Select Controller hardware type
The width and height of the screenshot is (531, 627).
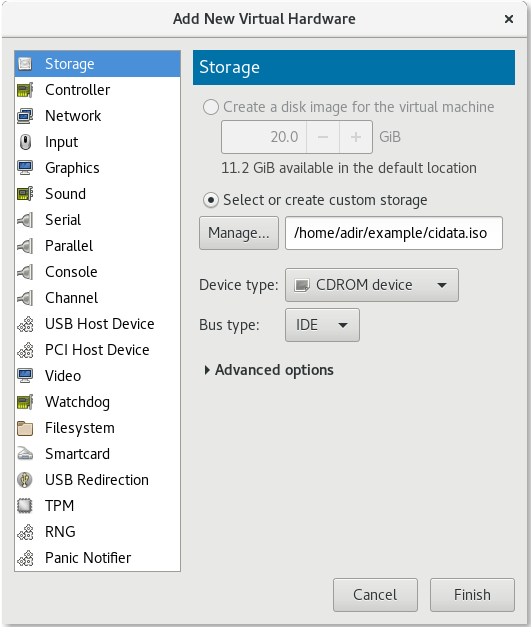(x=98, y=90)
